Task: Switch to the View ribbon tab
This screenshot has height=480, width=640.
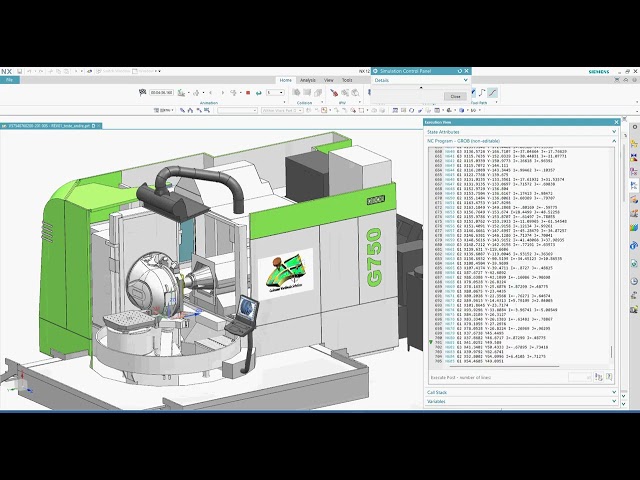Action: pos(329,80)
